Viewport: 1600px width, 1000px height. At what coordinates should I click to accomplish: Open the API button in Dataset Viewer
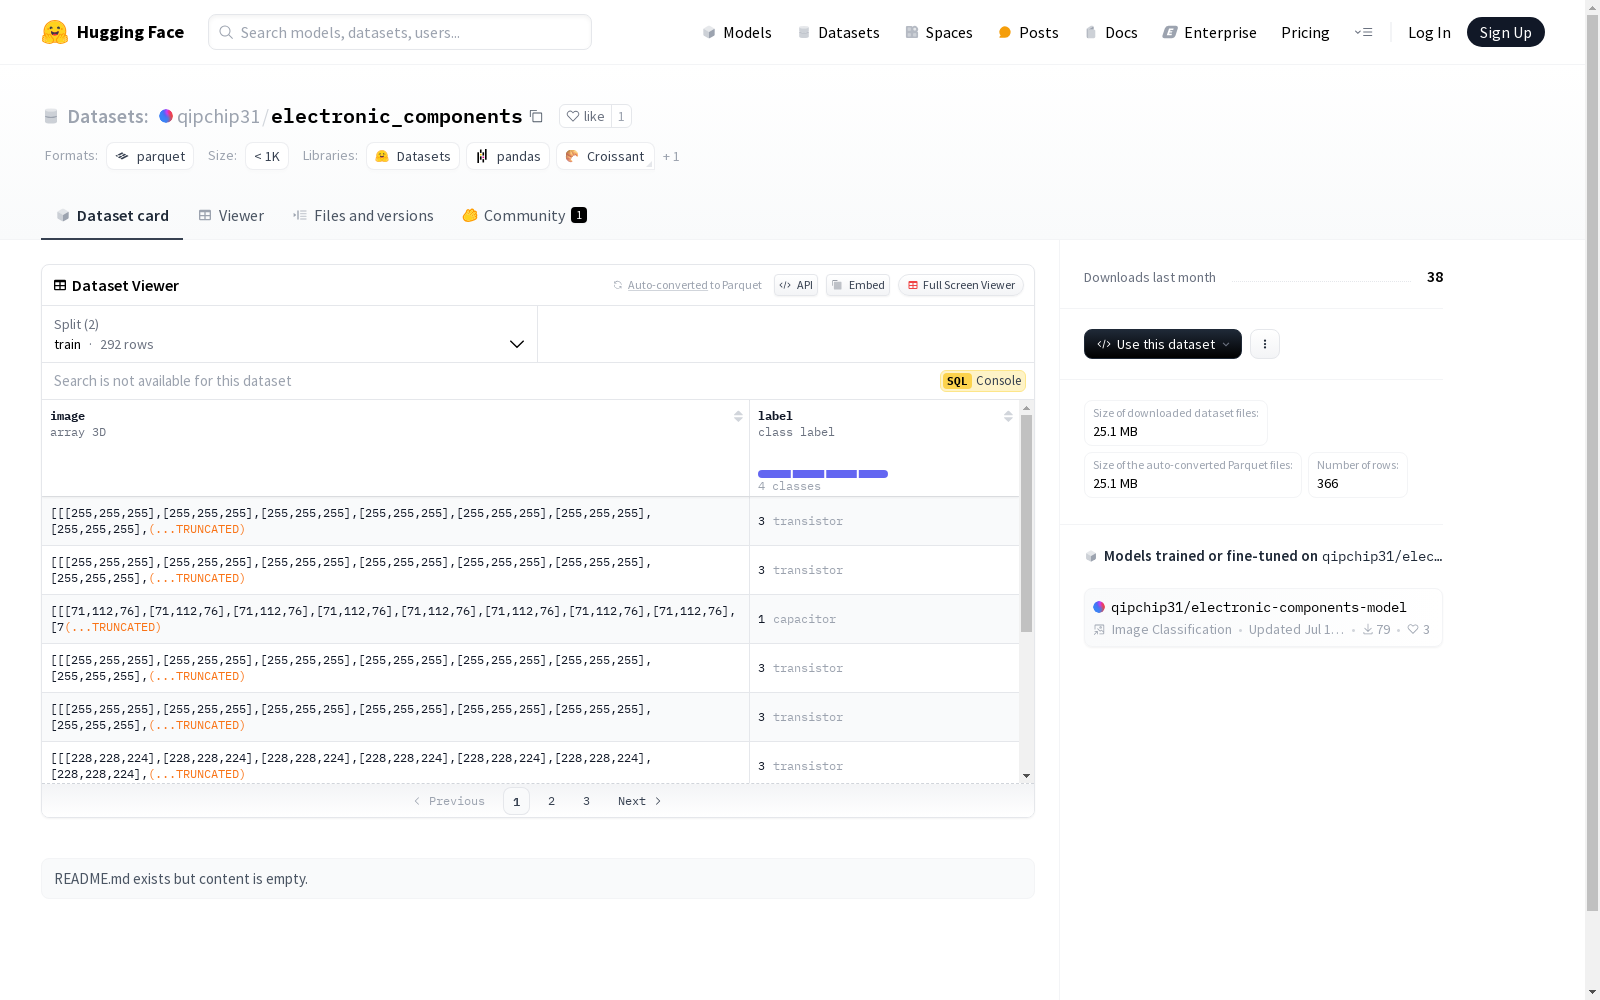(796, 285)
